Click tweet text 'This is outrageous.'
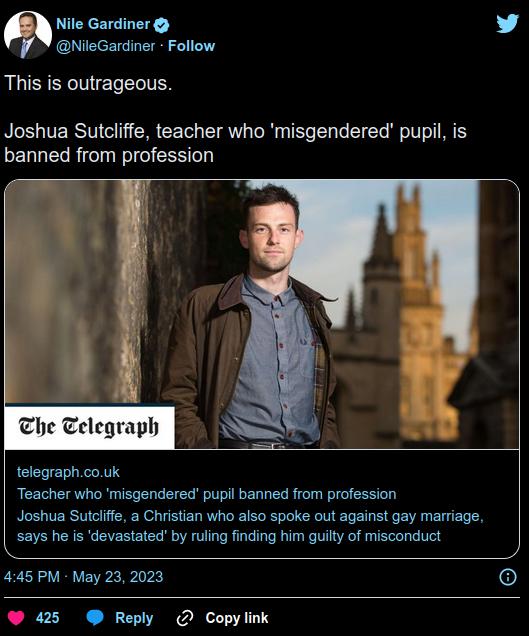 pos(88,83)
